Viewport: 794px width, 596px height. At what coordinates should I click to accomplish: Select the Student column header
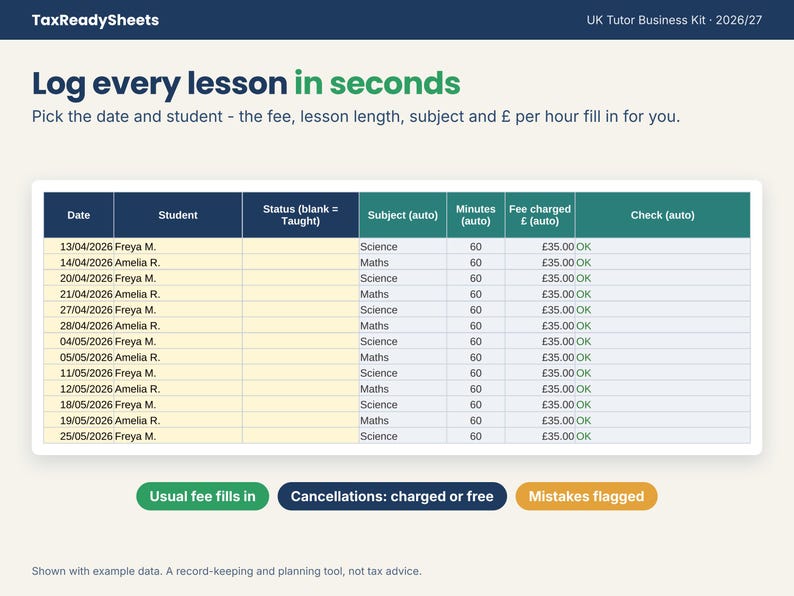pos(178,215)
